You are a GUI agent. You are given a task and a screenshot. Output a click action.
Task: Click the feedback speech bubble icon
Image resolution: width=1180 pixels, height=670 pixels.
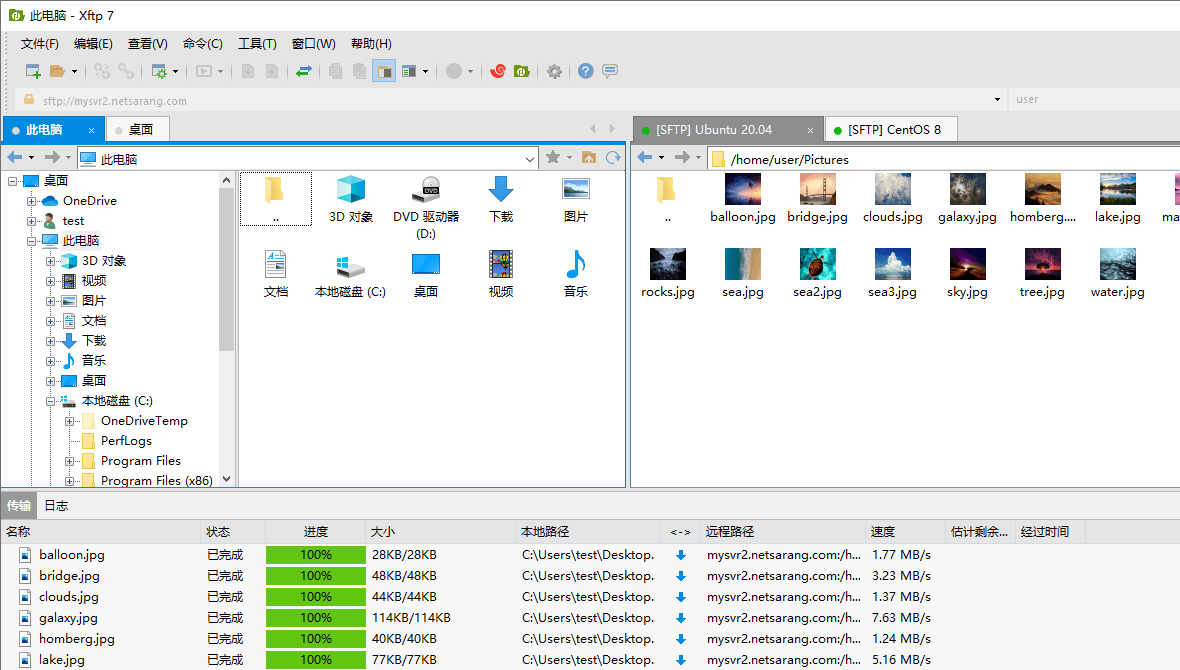click(609, 71)
